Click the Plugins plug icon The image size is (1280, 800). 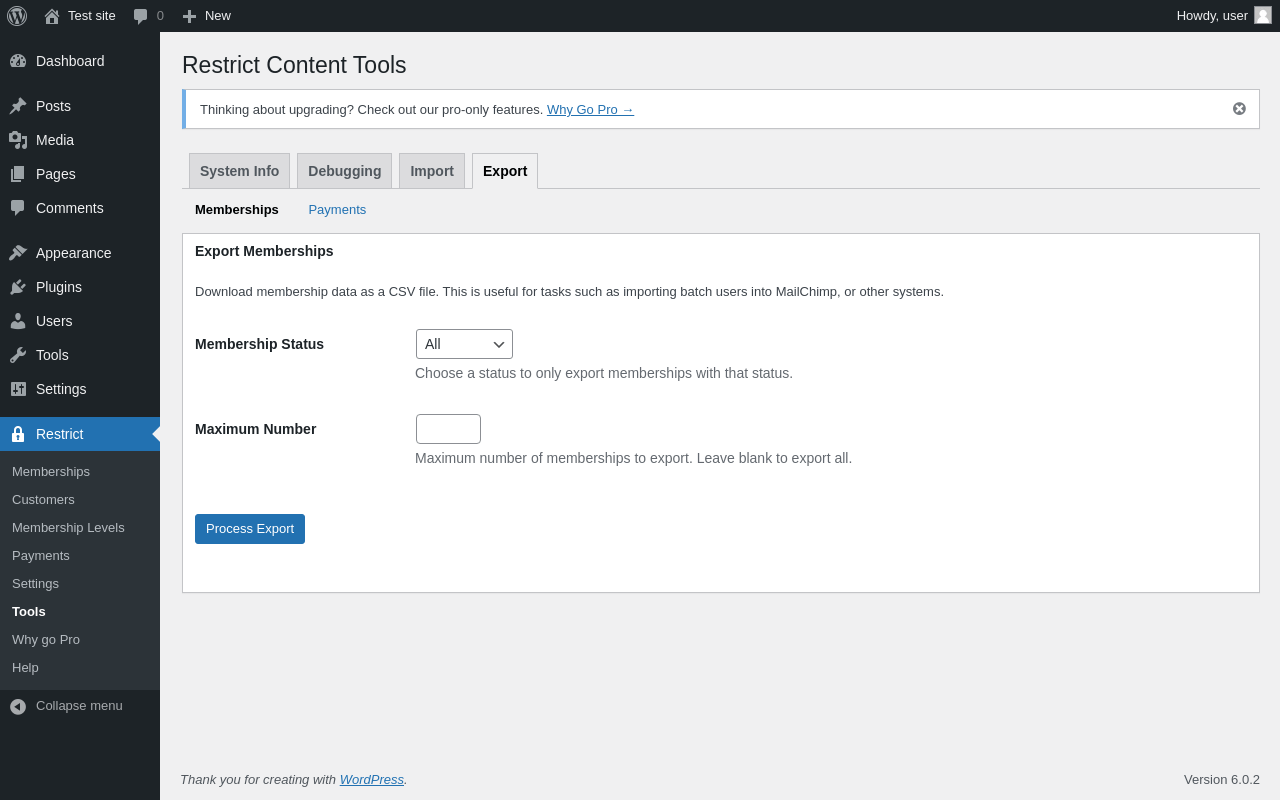18,287
